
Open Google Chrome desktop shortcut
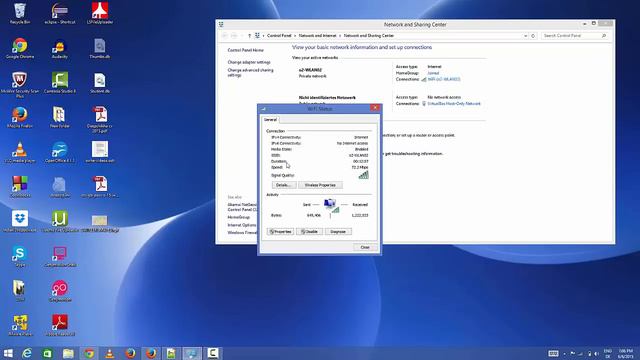click(20, 48)
